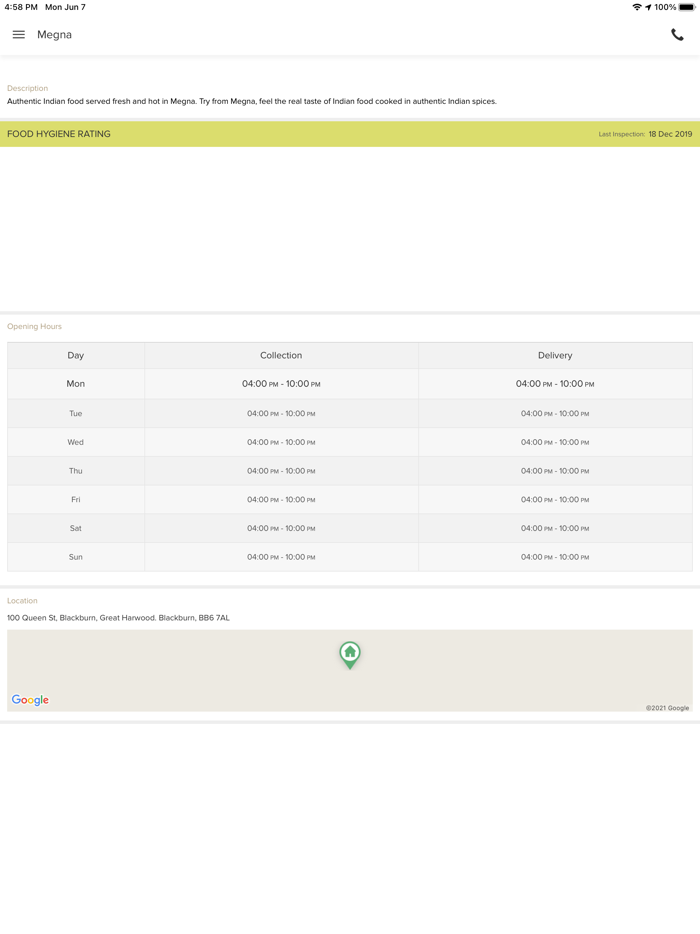Open the Google logo on map
This screenshot has width=700, height=934.
(30, 700)
